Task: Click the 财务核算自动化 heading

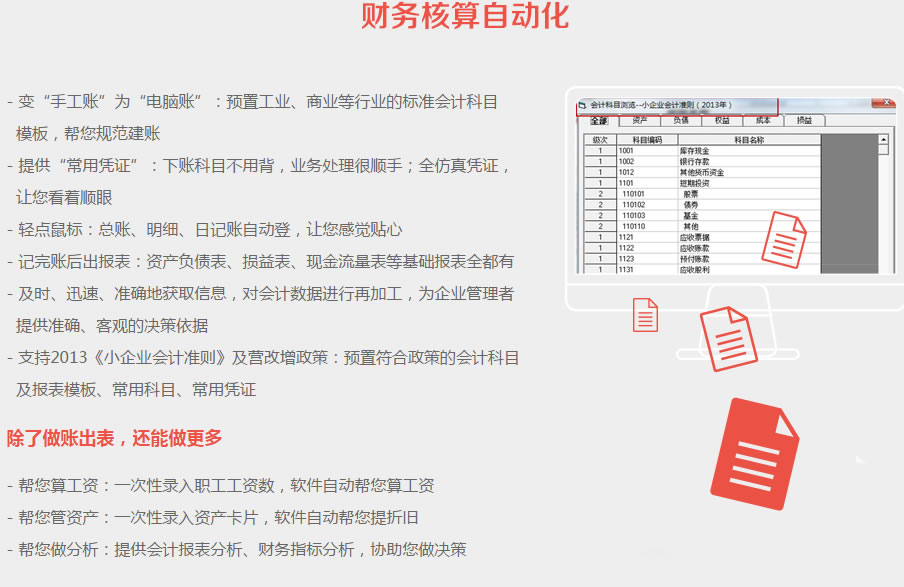Action: [465, 16]
